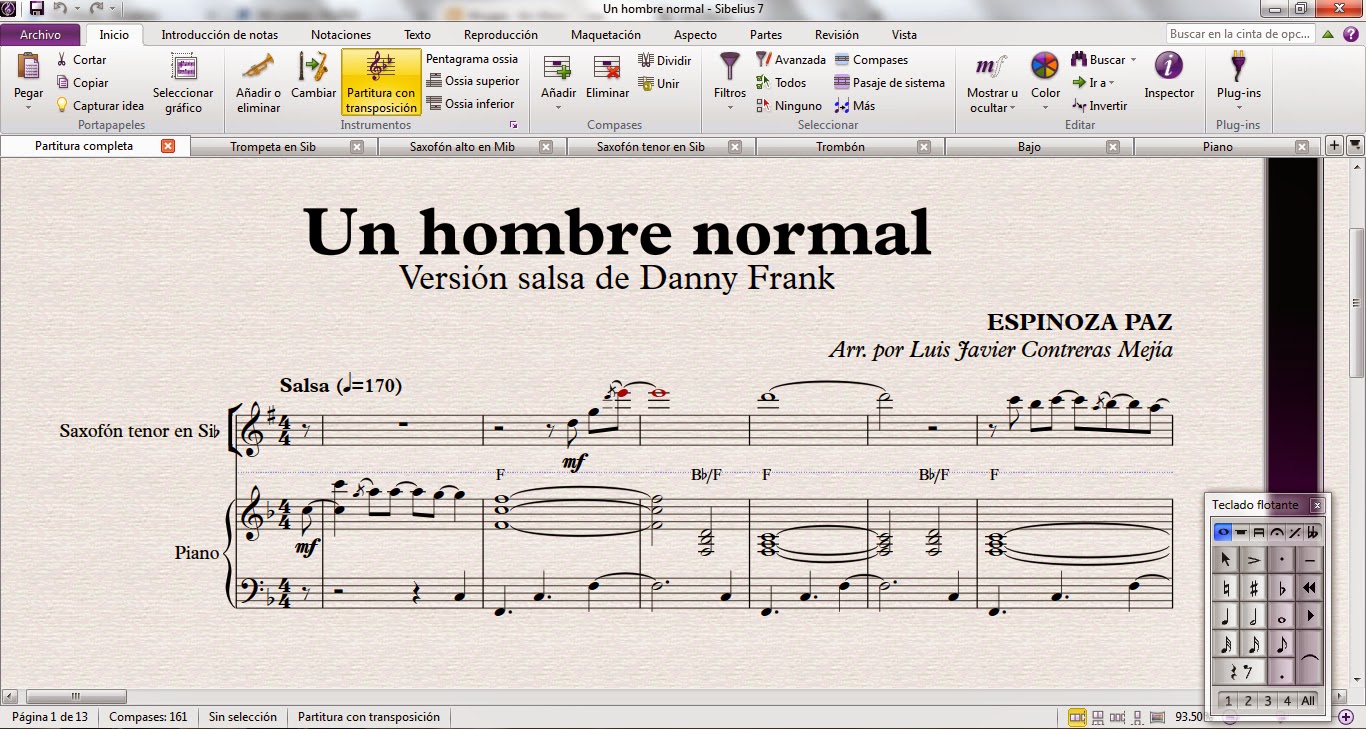Click Capturar idea lightbulb button
Image resolution: width=1366 pixels, height=729 pixels.
tap(100, 105)
